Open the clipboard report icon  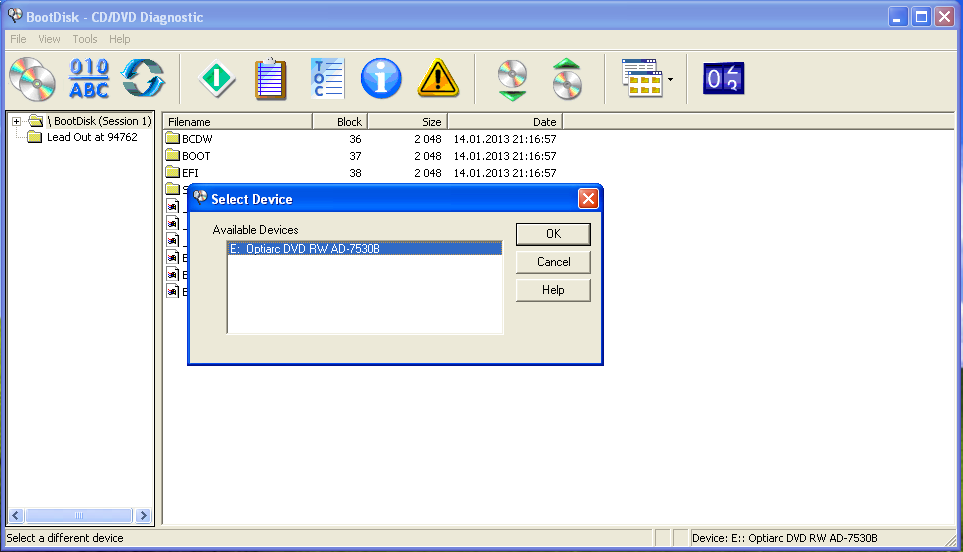tap(271, 78)
